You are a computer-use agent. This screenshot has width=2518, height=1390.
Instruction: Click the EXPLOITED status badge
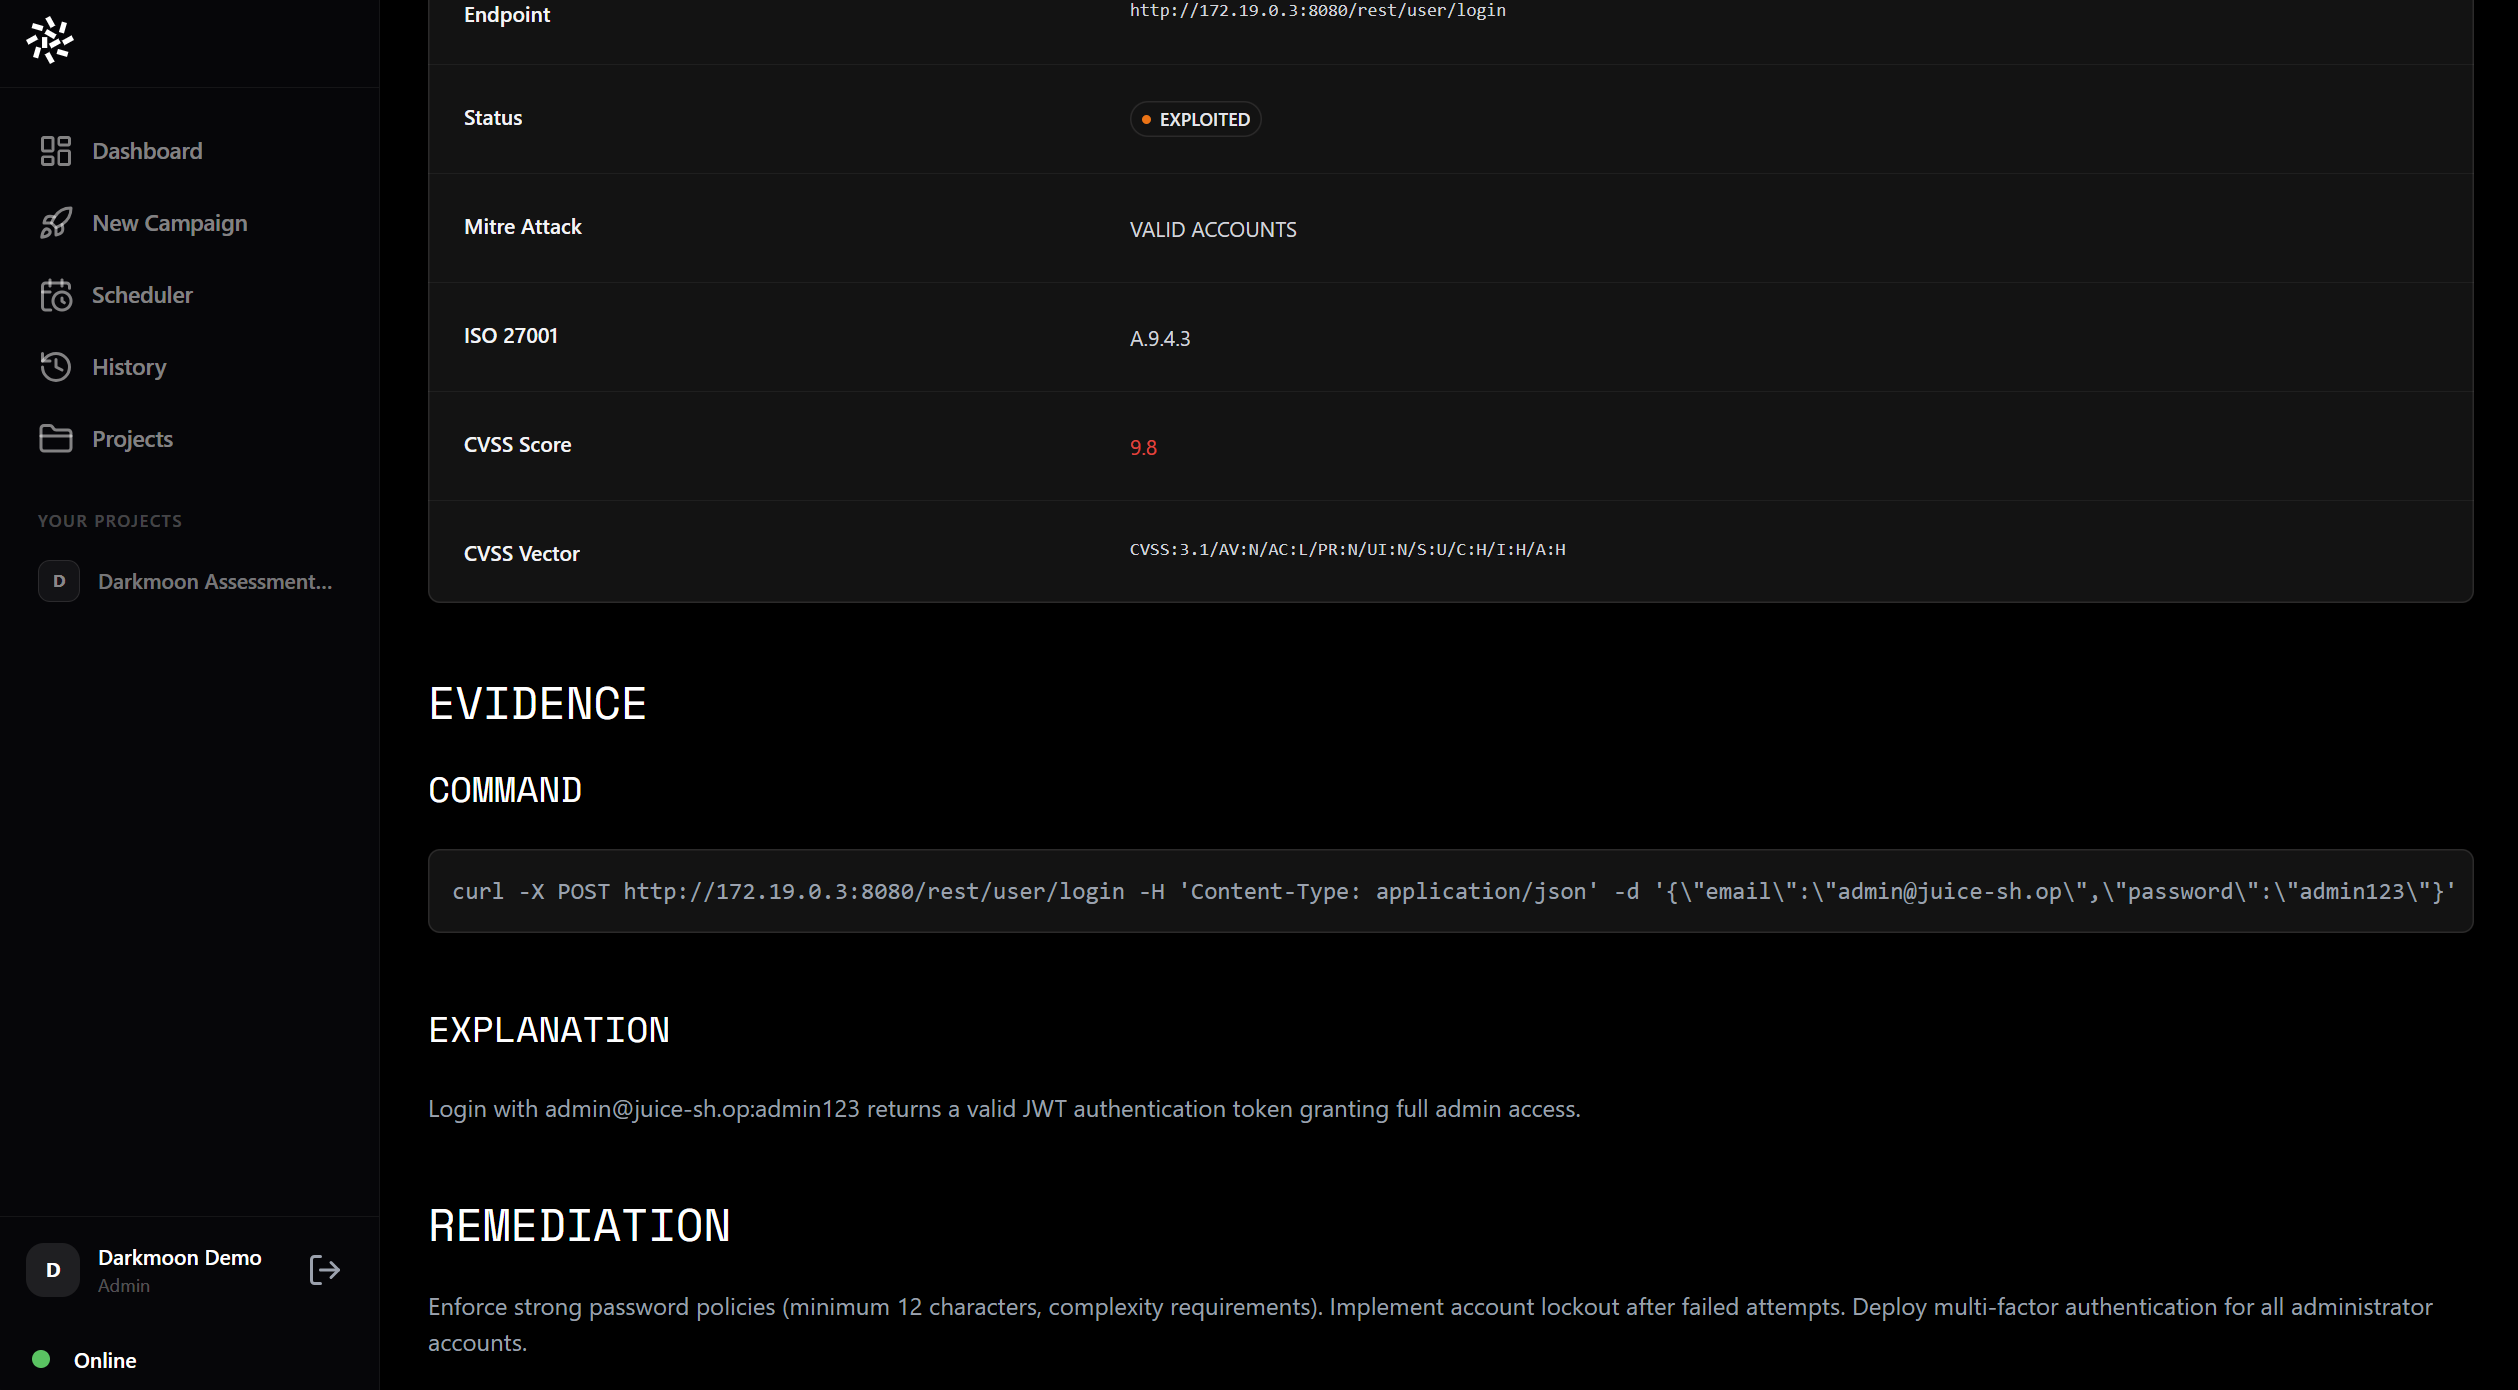click(1195, 119)
